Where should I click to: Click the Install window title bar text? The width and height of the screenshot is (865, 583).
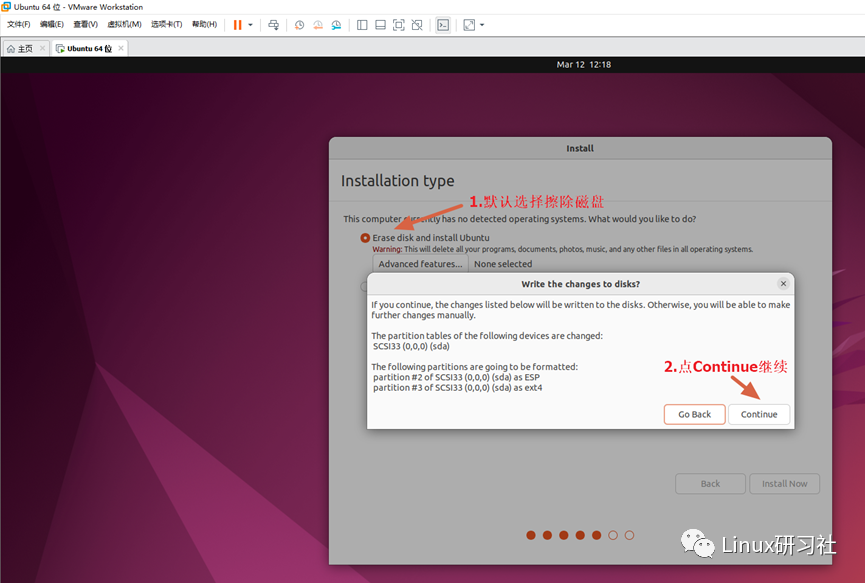point(580,148)
